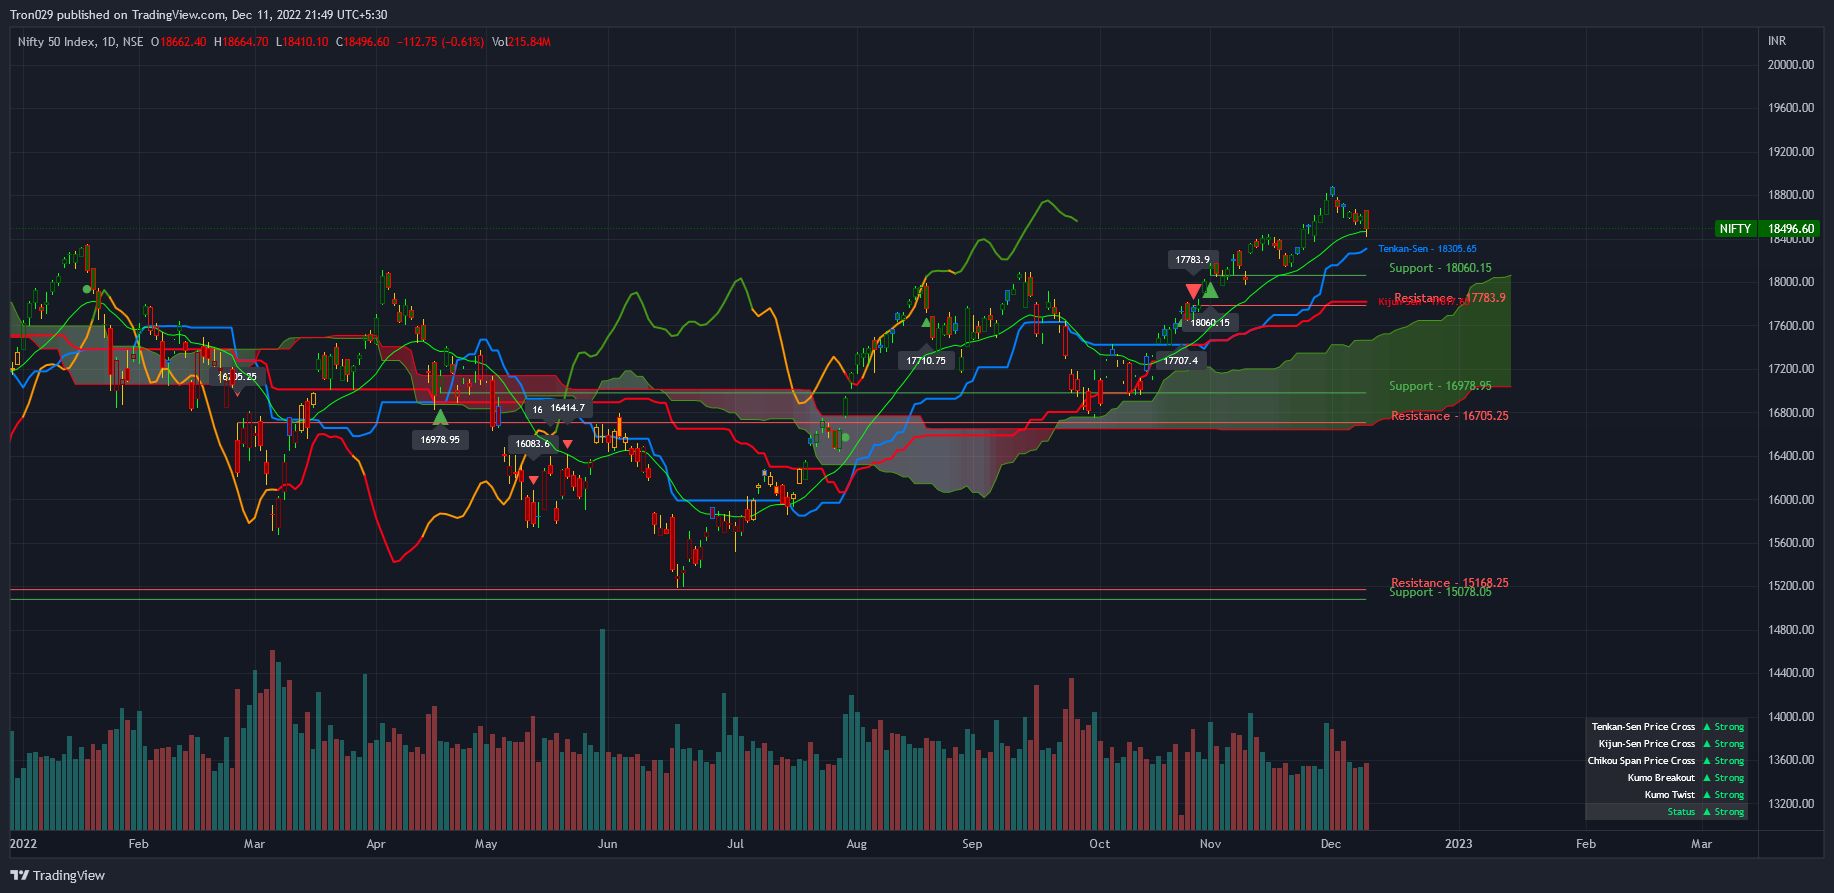Click the Nifty 50 Index, 1D, NSE title
The height and width of the screenshot is (893, 1834).
pyautogui.click(x=80, y=42)
